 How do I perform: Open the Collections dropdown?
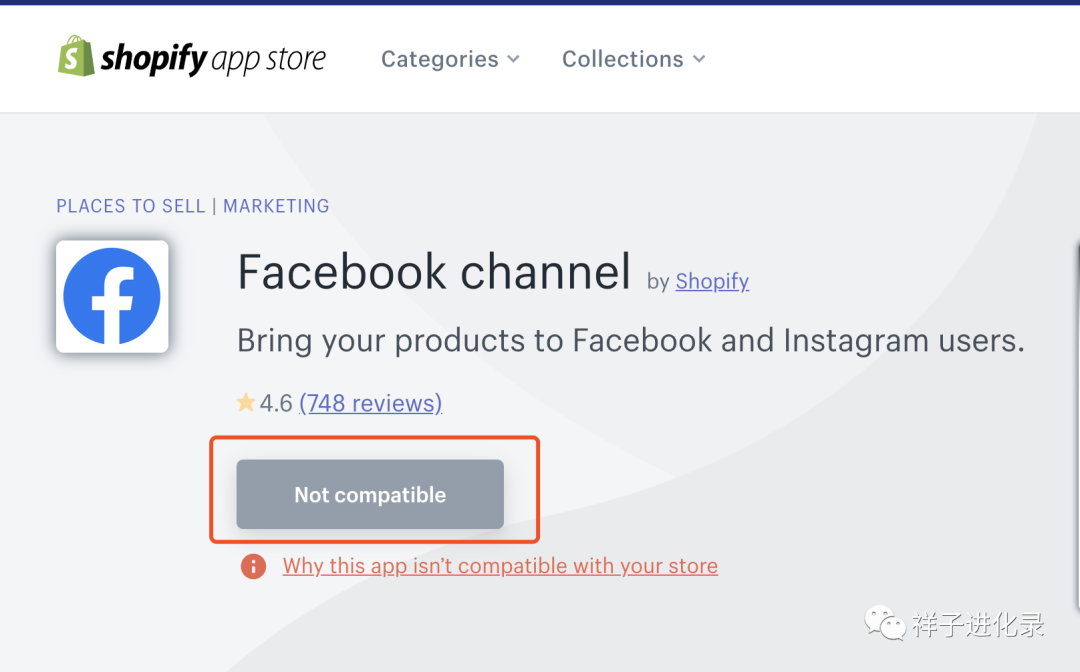(x=622, y=59)
